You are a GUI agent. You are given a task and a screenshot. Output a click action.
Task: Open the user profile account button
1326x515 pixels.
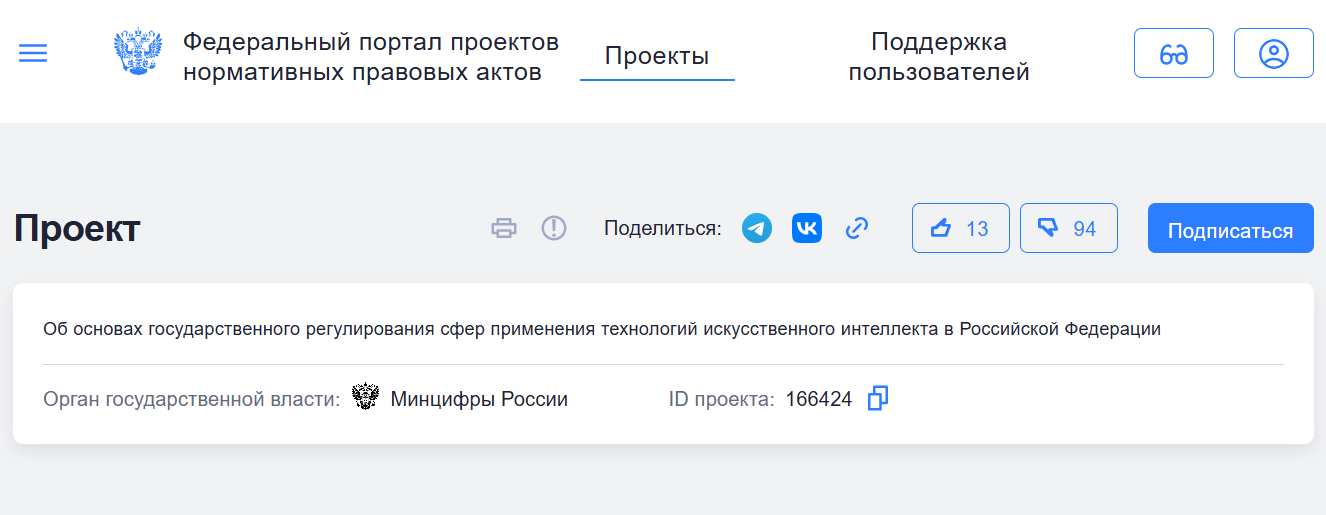pos(1273,54)
